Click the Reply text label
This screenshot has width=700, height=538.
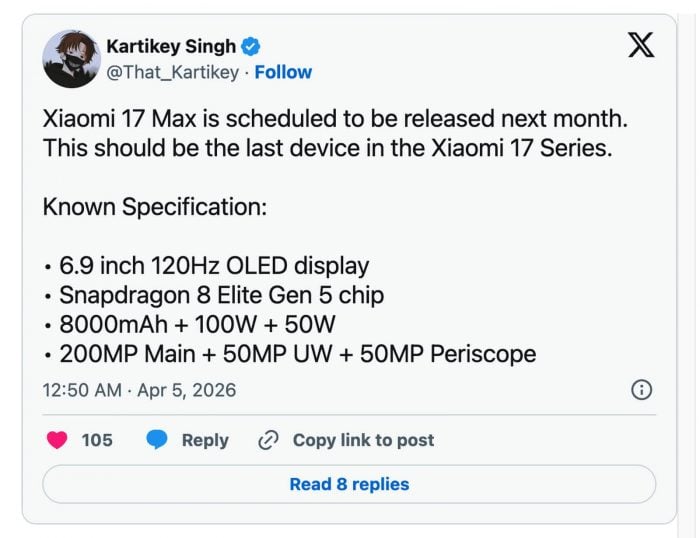[205, 440]
